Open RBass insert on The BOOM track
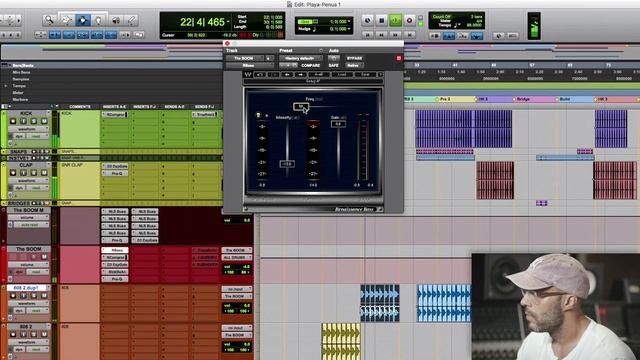This screenshot has height=360, width=640. pyautogui.click(x=115, y=250)
